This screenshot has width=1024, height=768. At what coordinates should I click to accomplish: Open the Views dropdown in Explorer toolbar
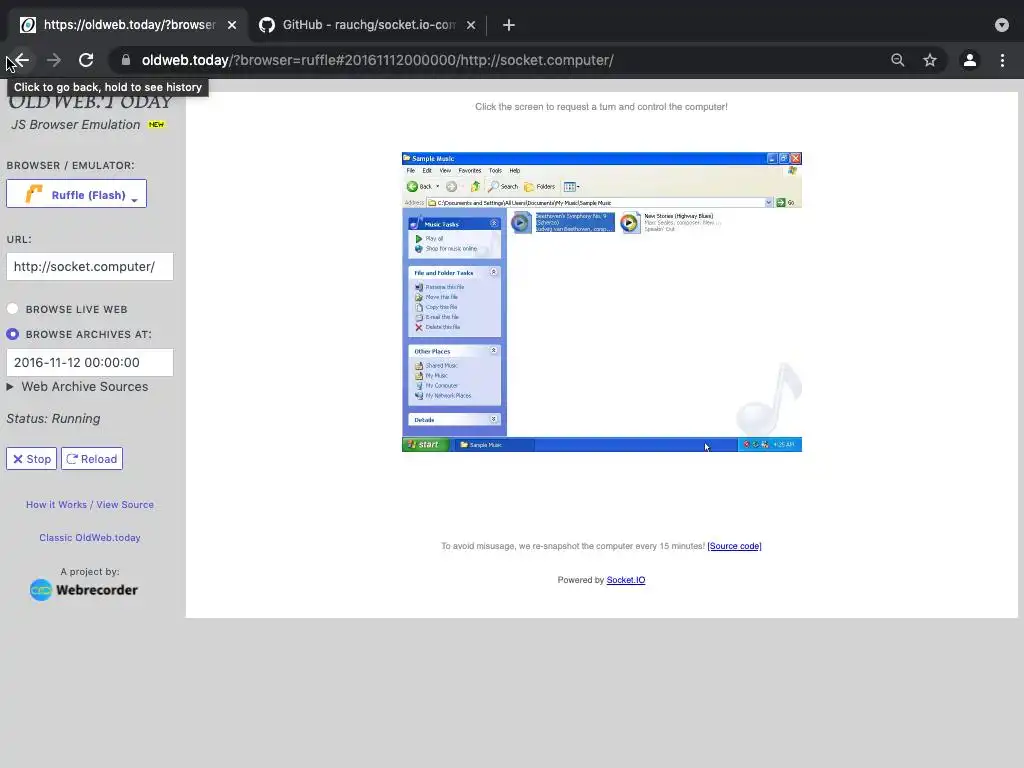pyautogui.click(x=571, y=187)
